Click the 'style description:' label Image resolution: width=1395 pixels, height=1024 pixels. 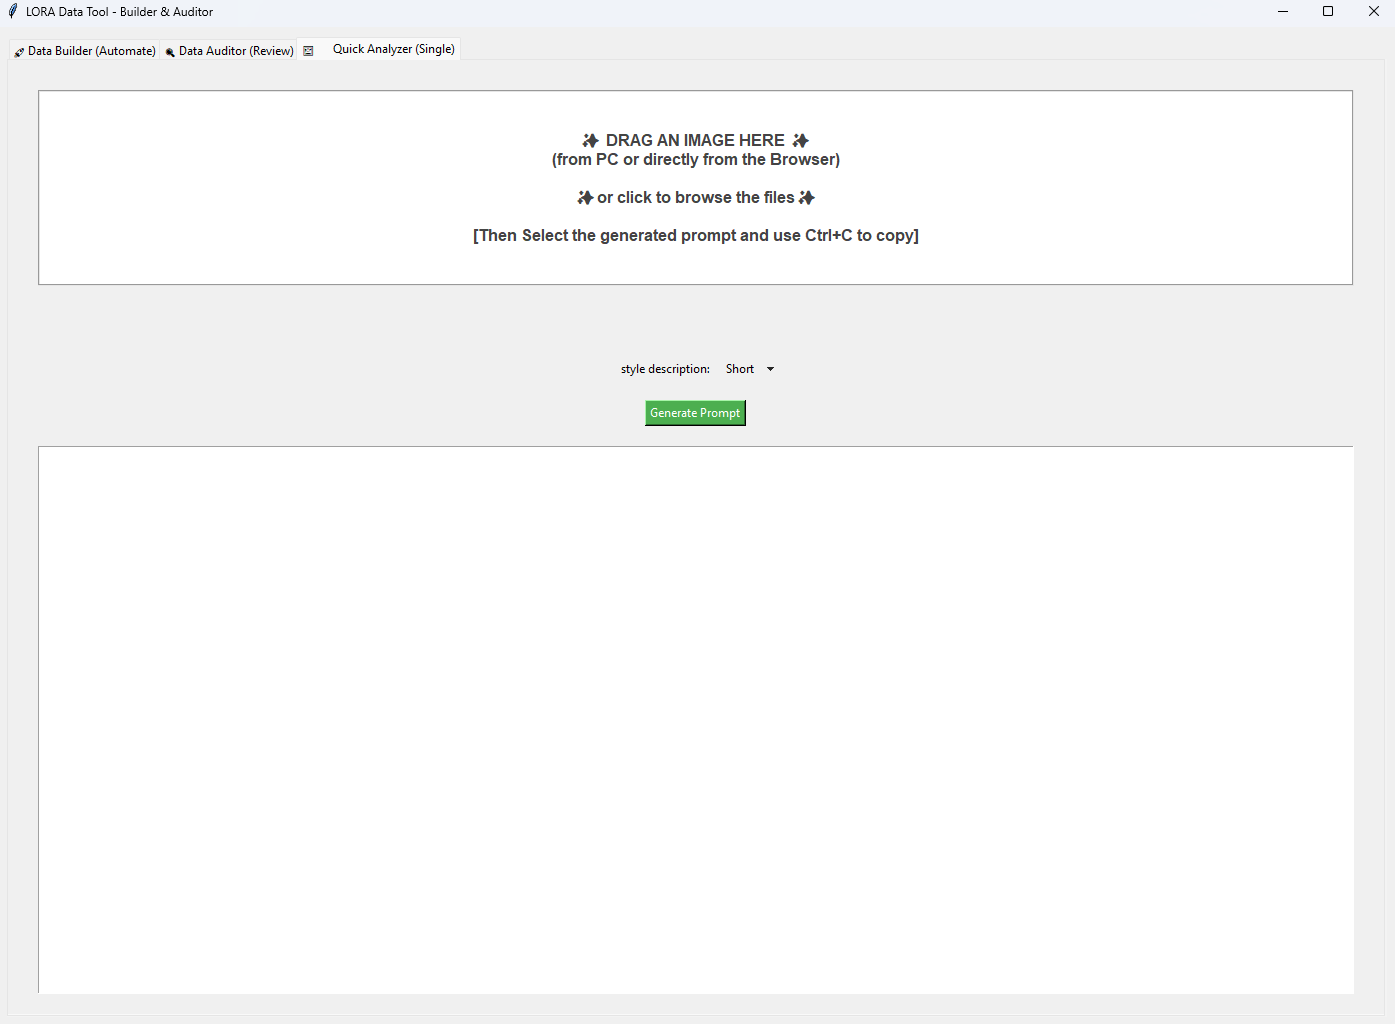(x=665, y=369)
